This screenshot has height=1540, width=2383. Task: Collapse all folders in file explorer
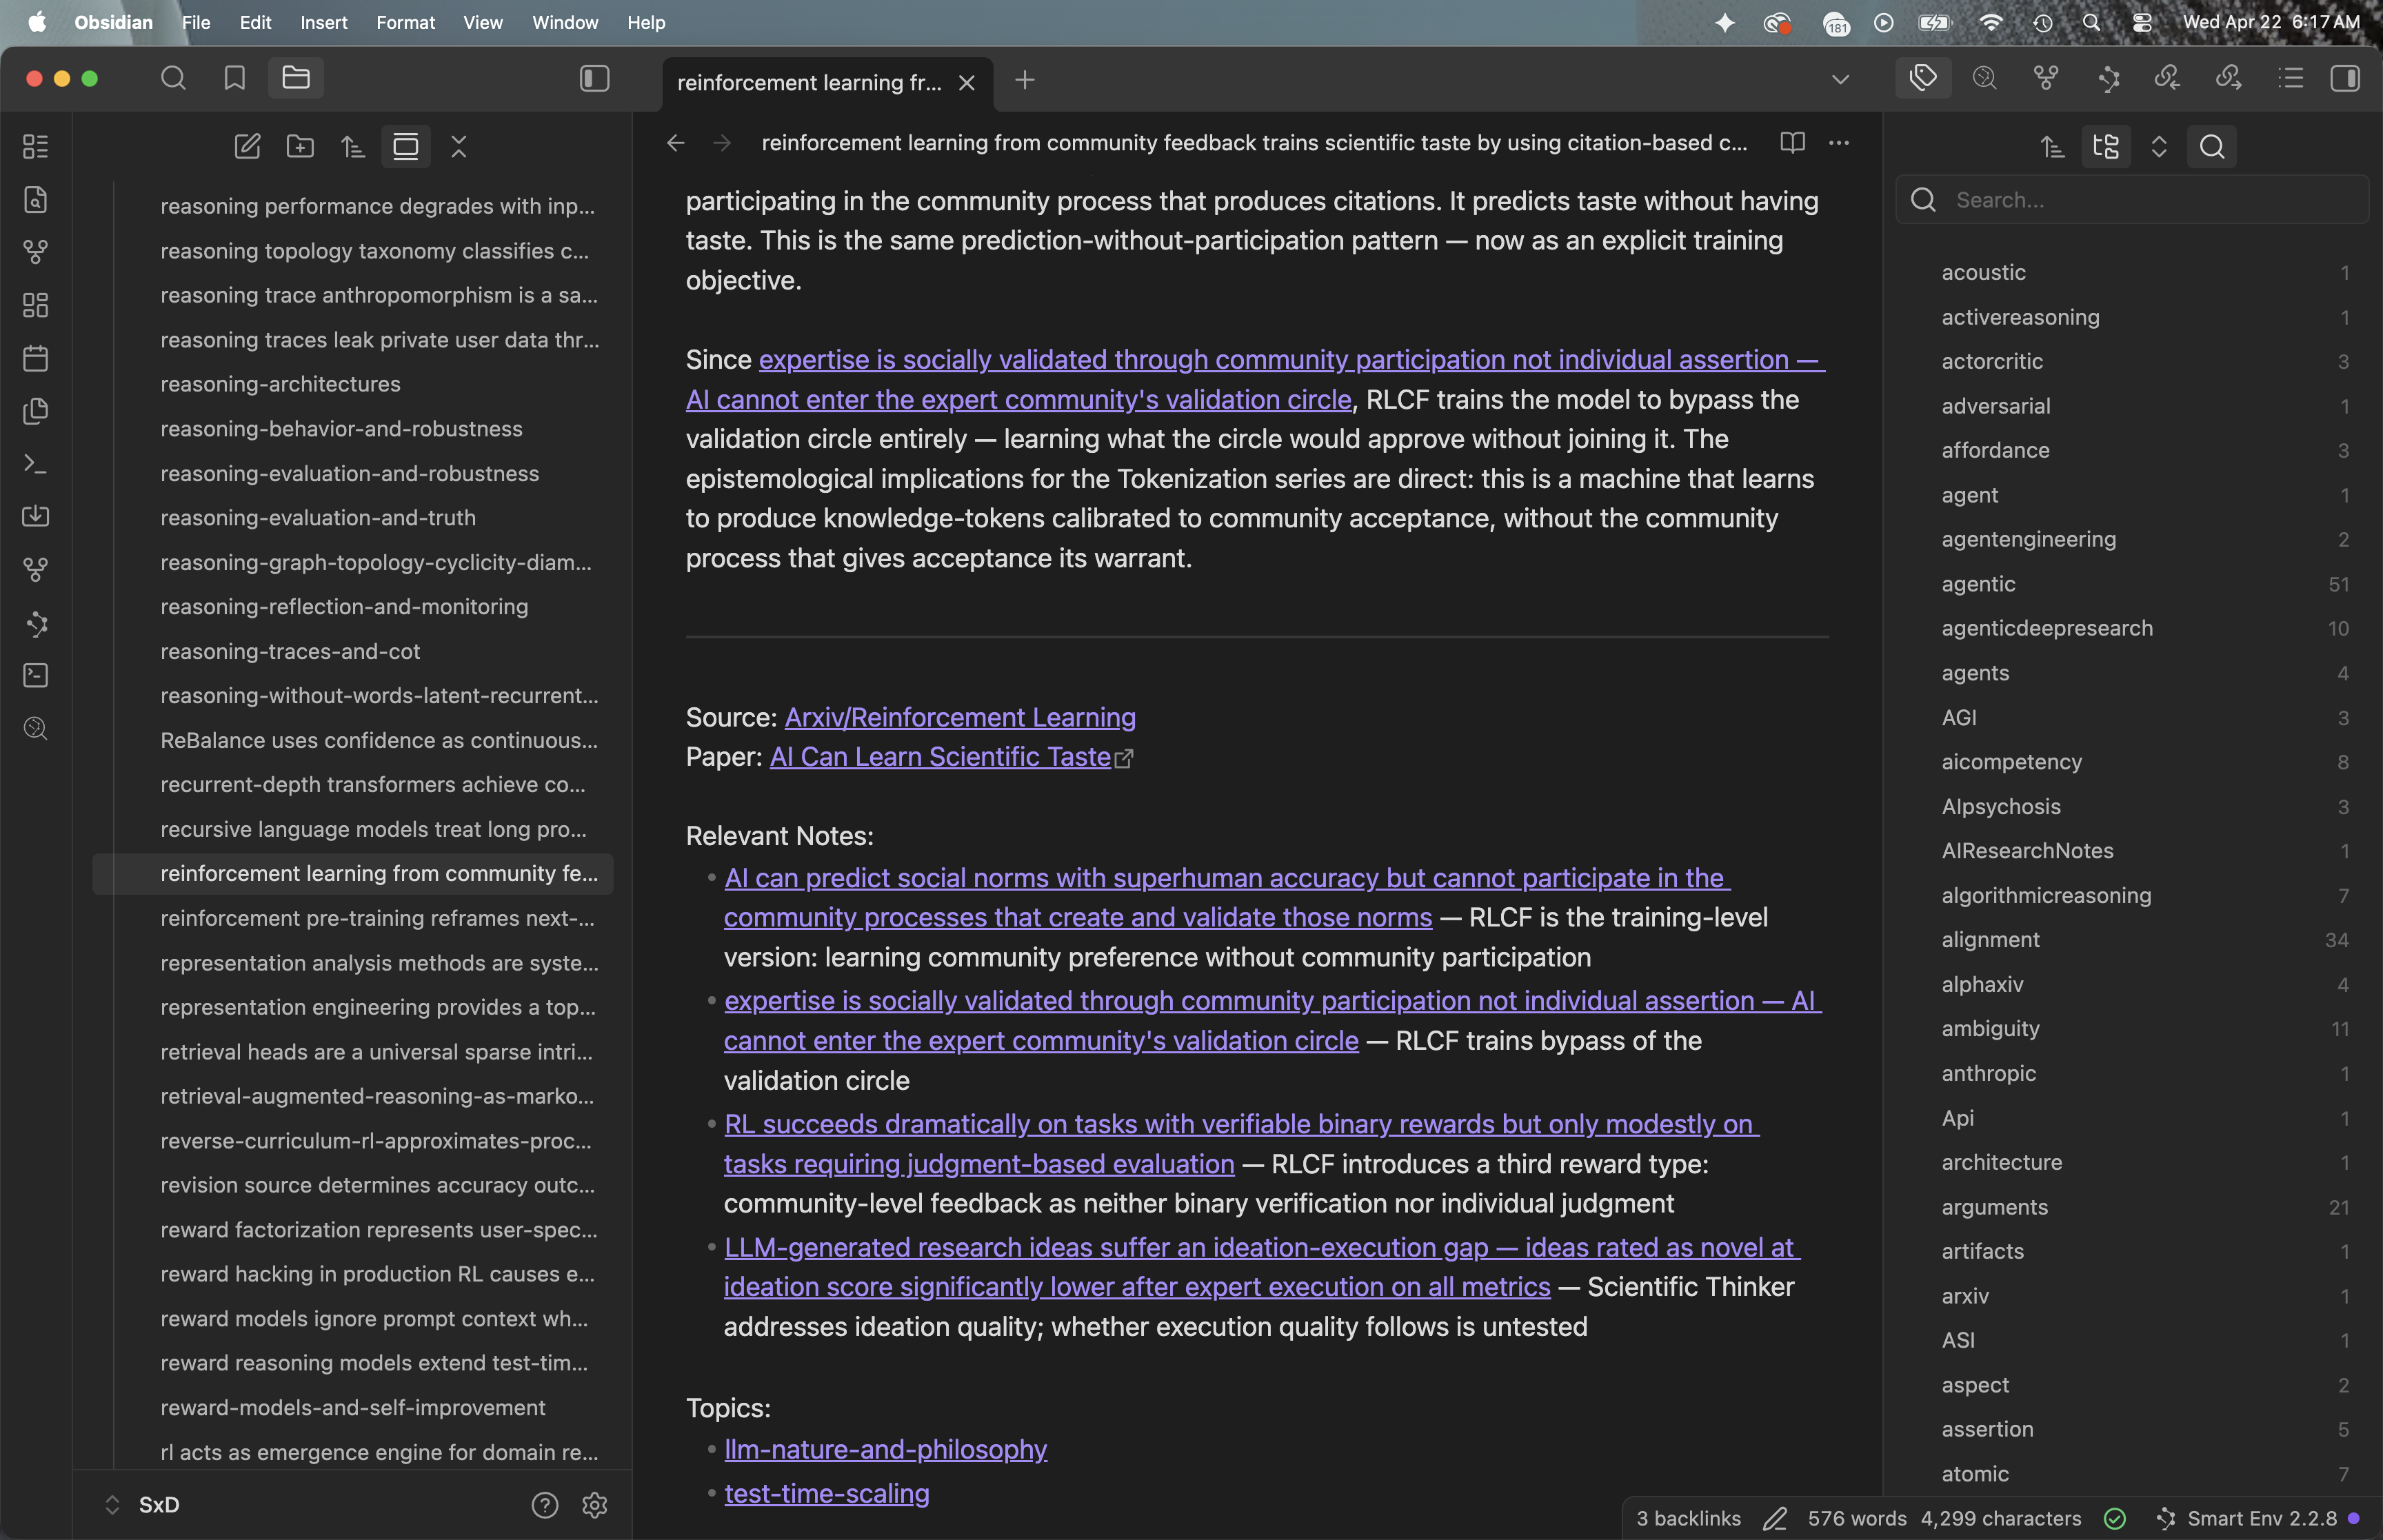[458, 147]
